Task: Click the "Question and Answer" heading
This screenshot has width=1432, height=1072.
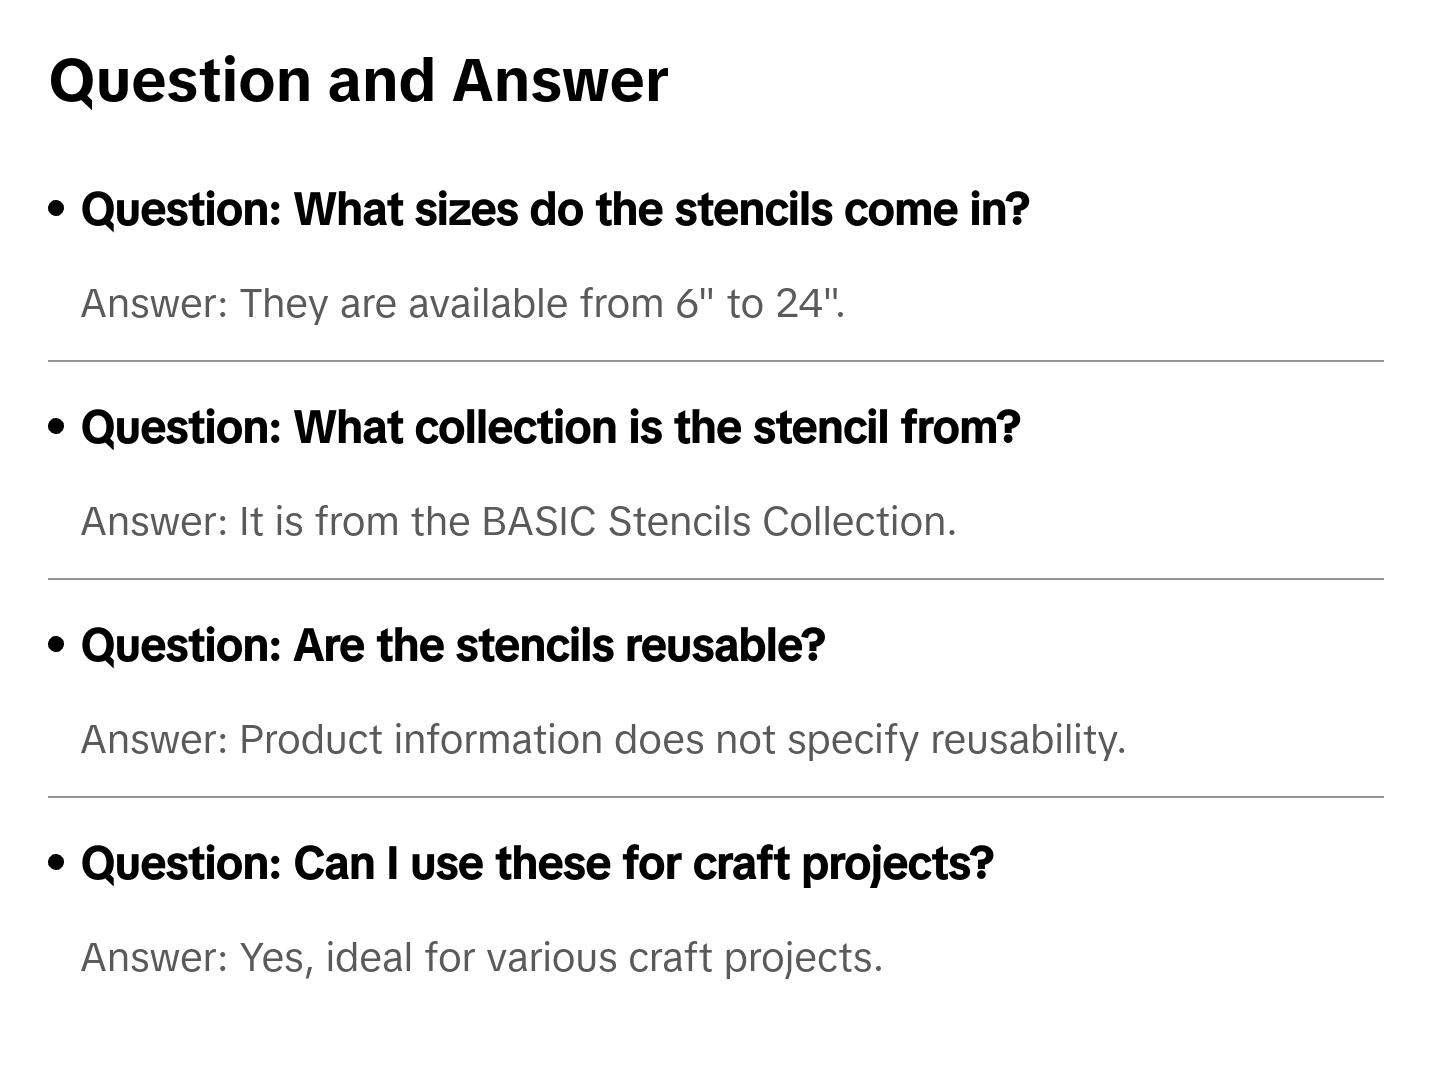Action: click(x=358, y=80)
